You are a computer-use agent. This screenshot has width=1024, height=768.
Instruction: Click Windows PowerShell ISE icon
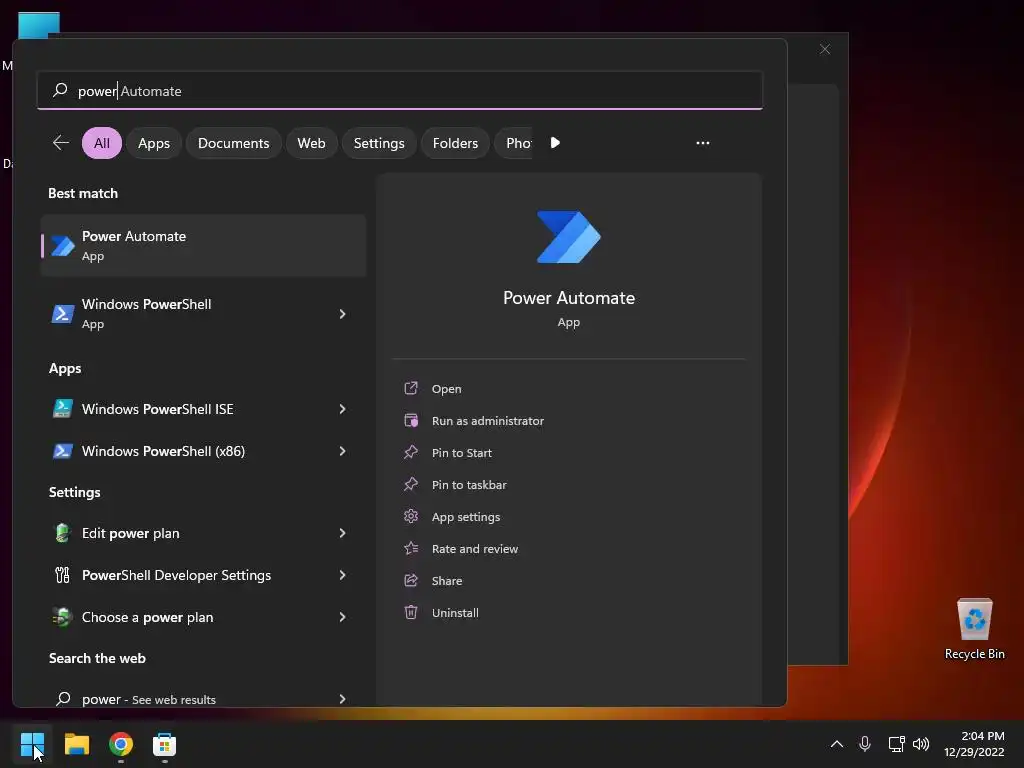[63, 409]
